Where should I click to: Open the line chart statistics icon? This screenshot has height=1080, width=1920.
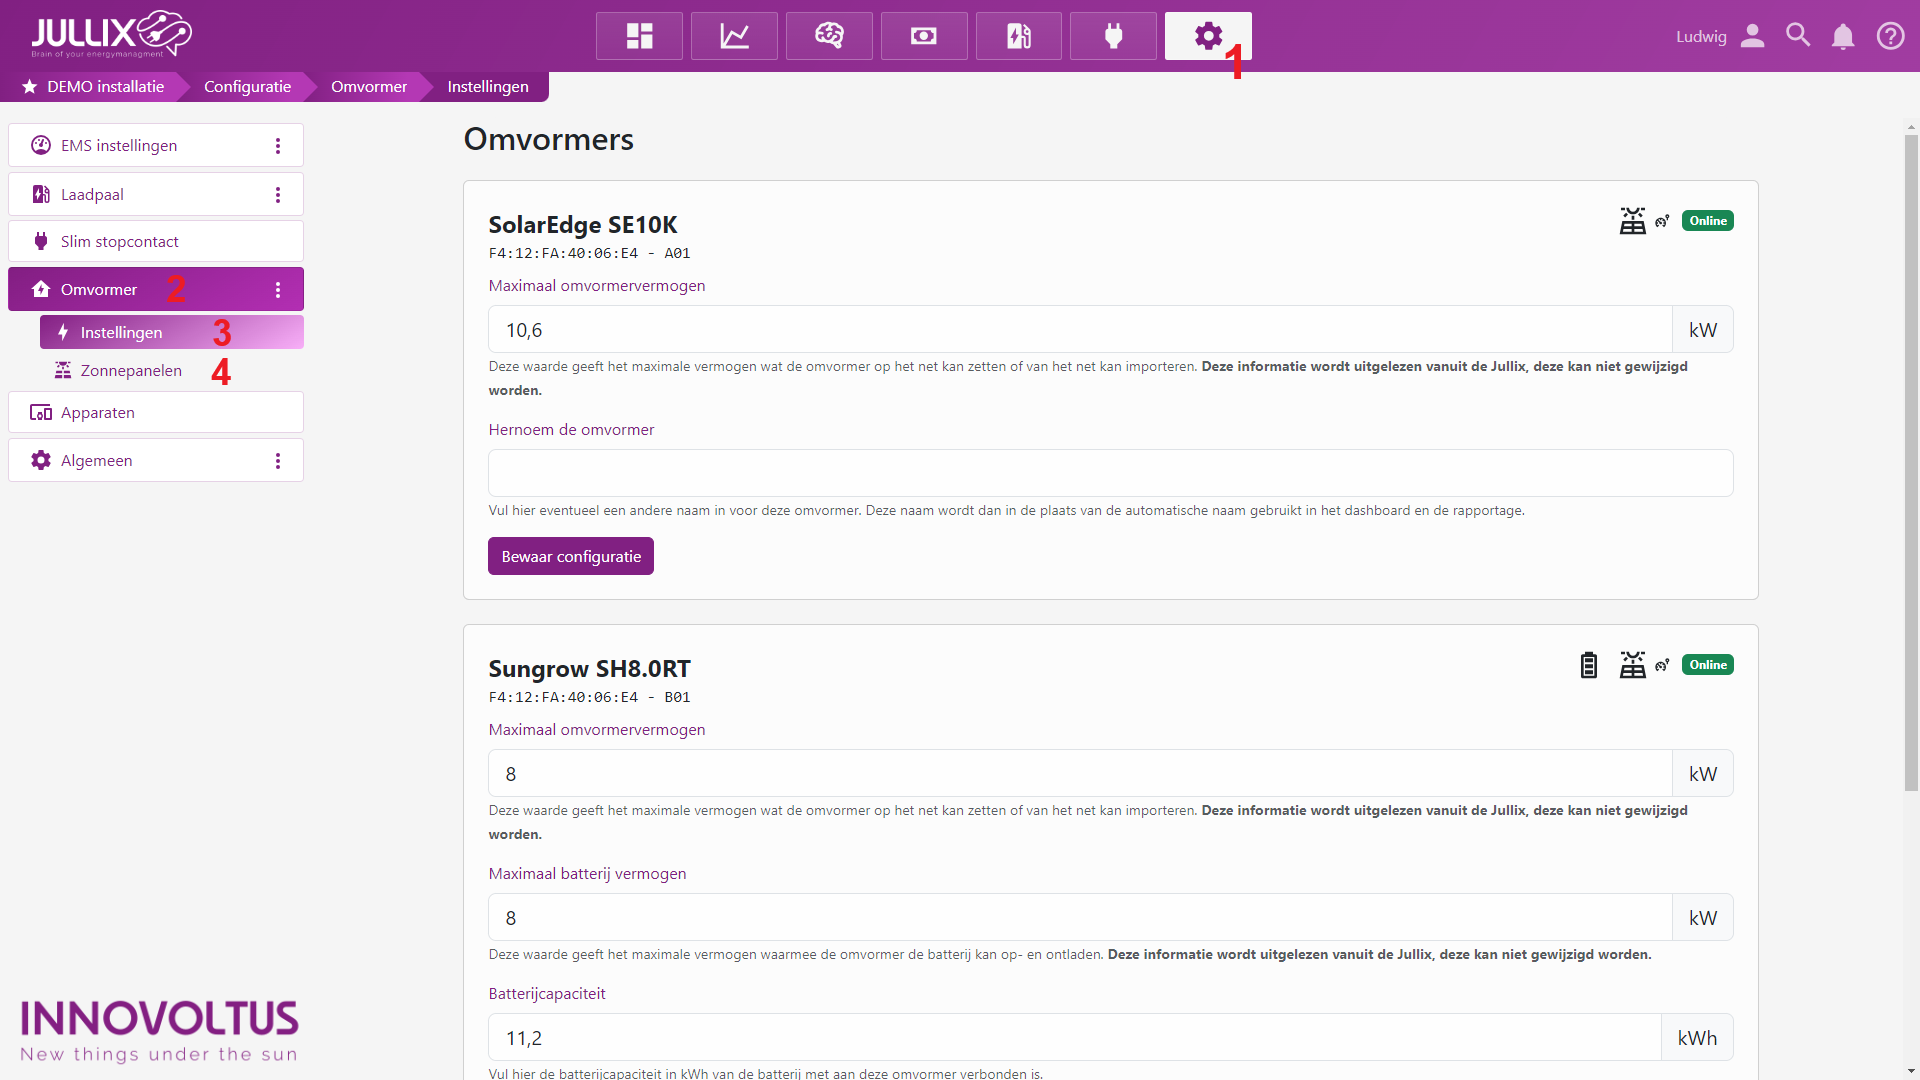click(x=734, y=36)
